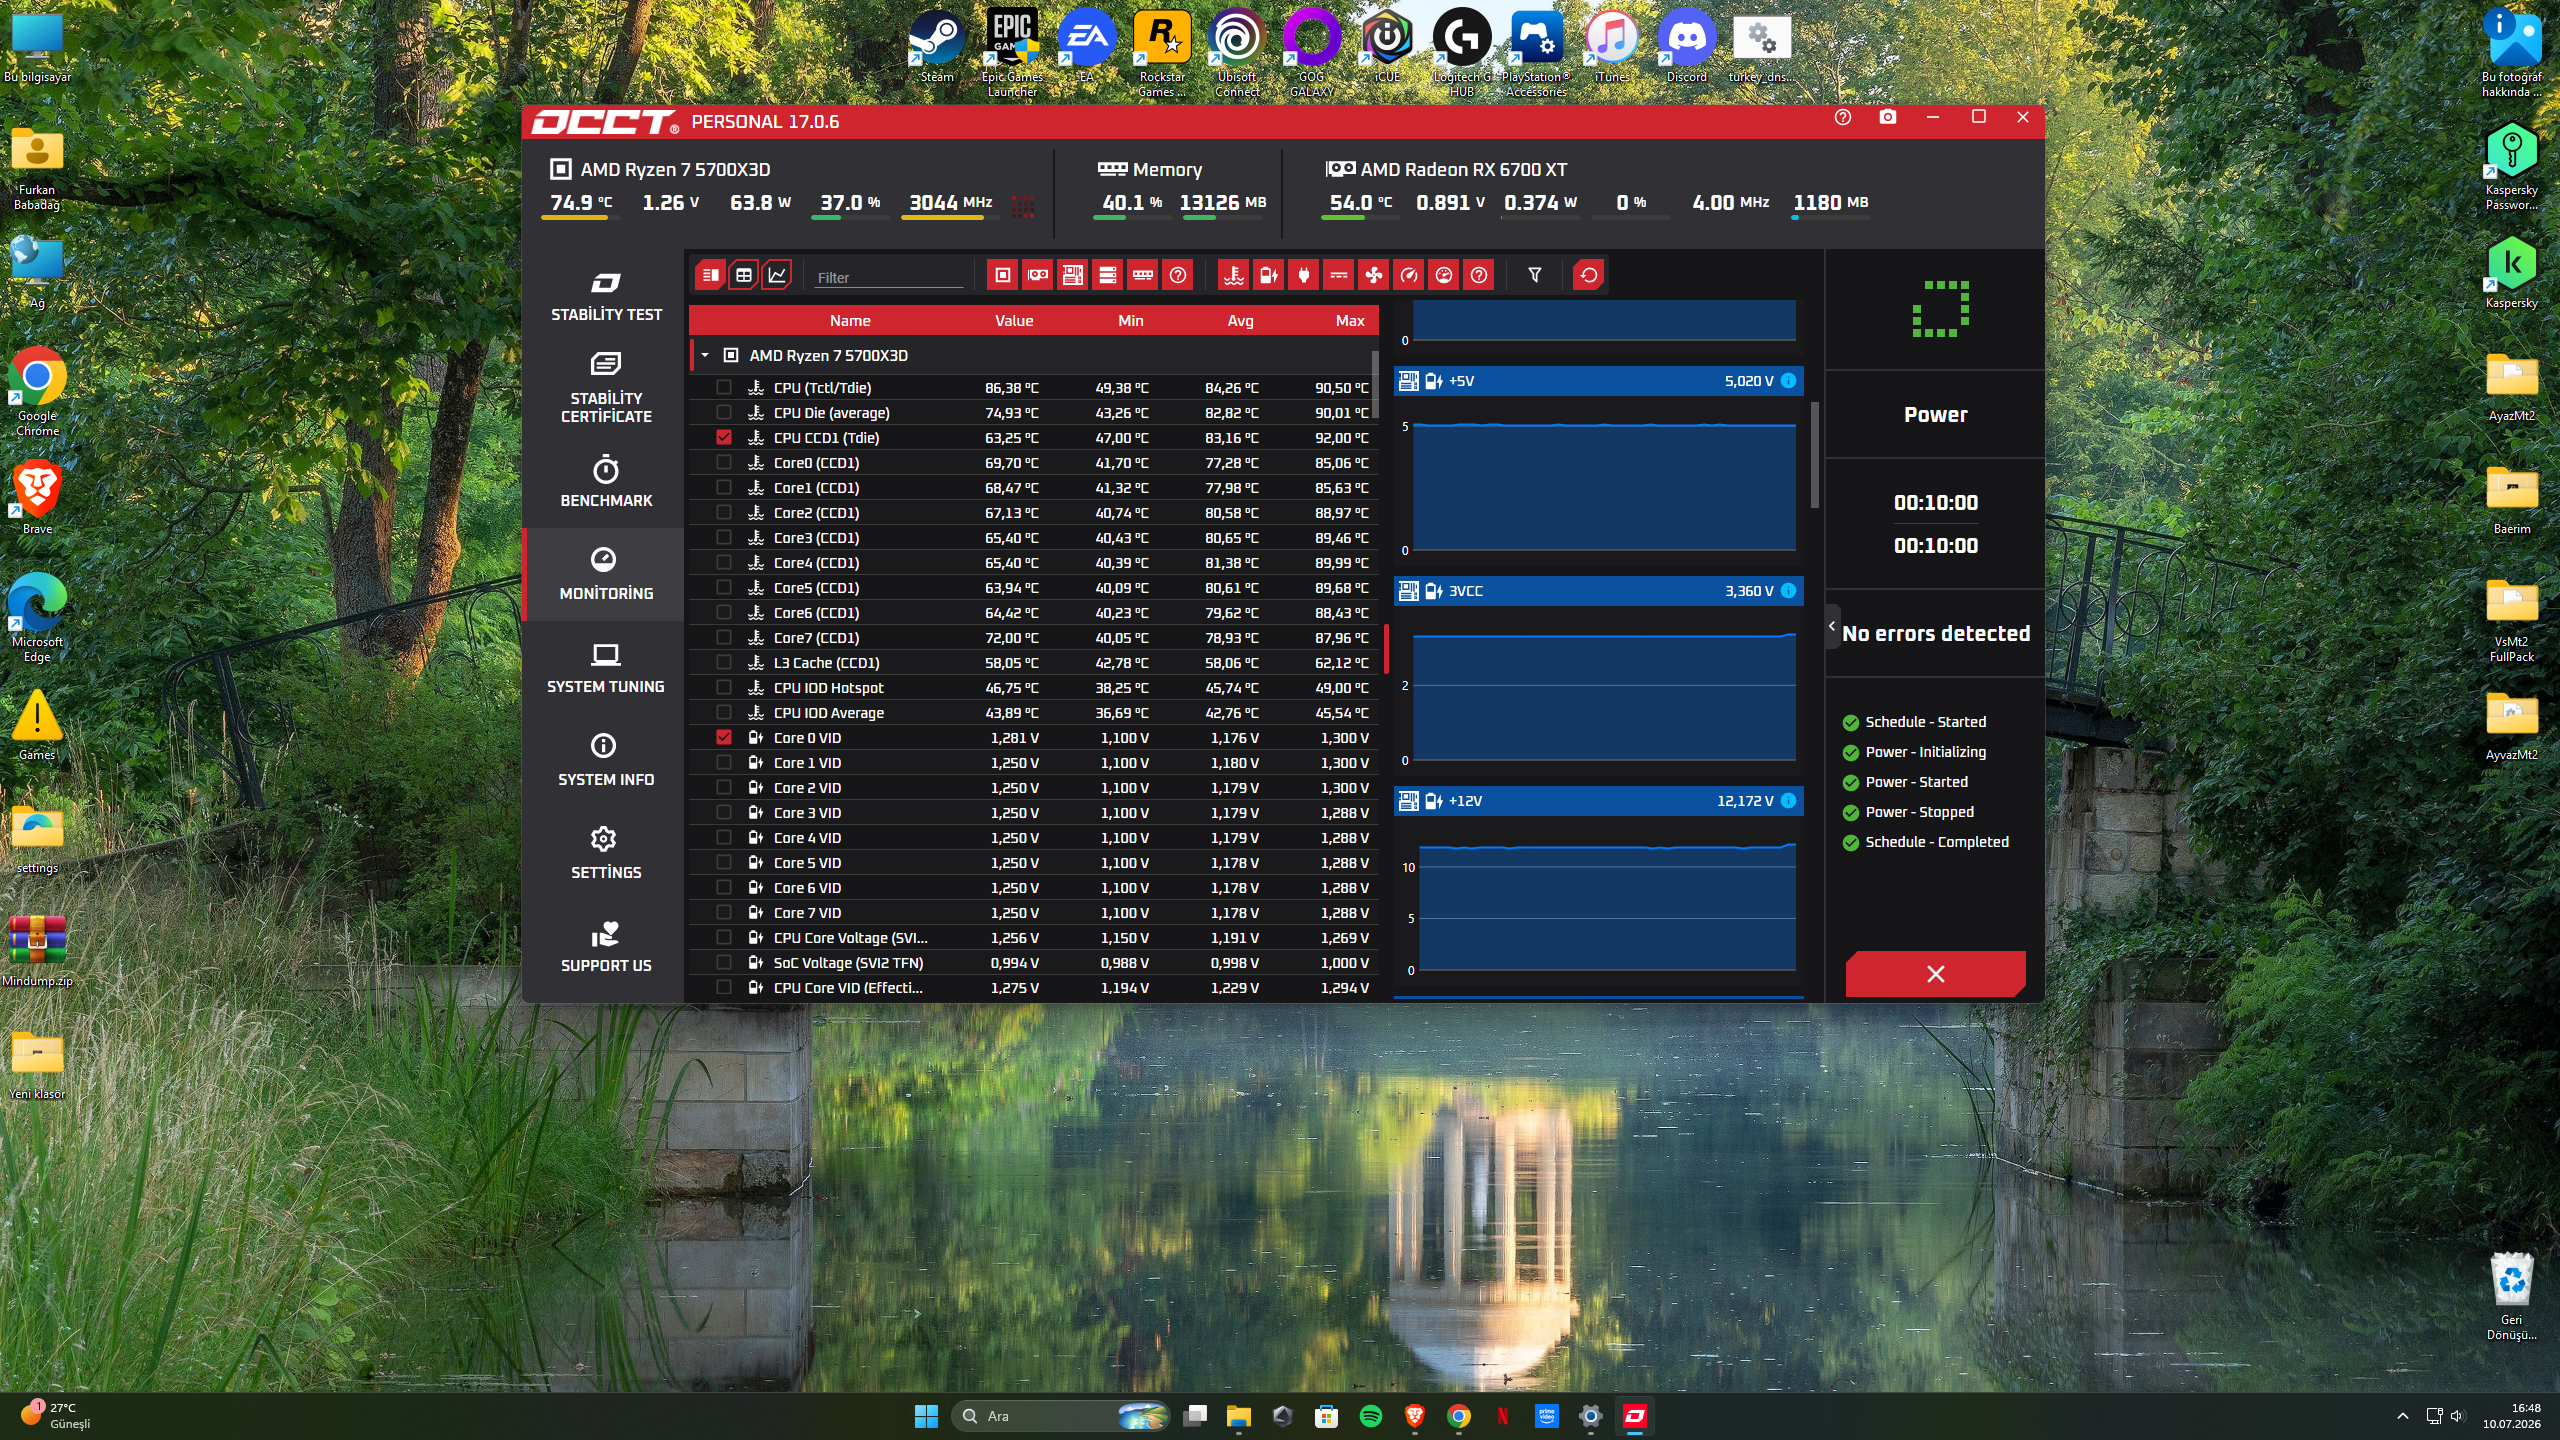Toggle the CPU sensor filter icon
Screen dimensions: 2560x1440
coord(1003,275)
